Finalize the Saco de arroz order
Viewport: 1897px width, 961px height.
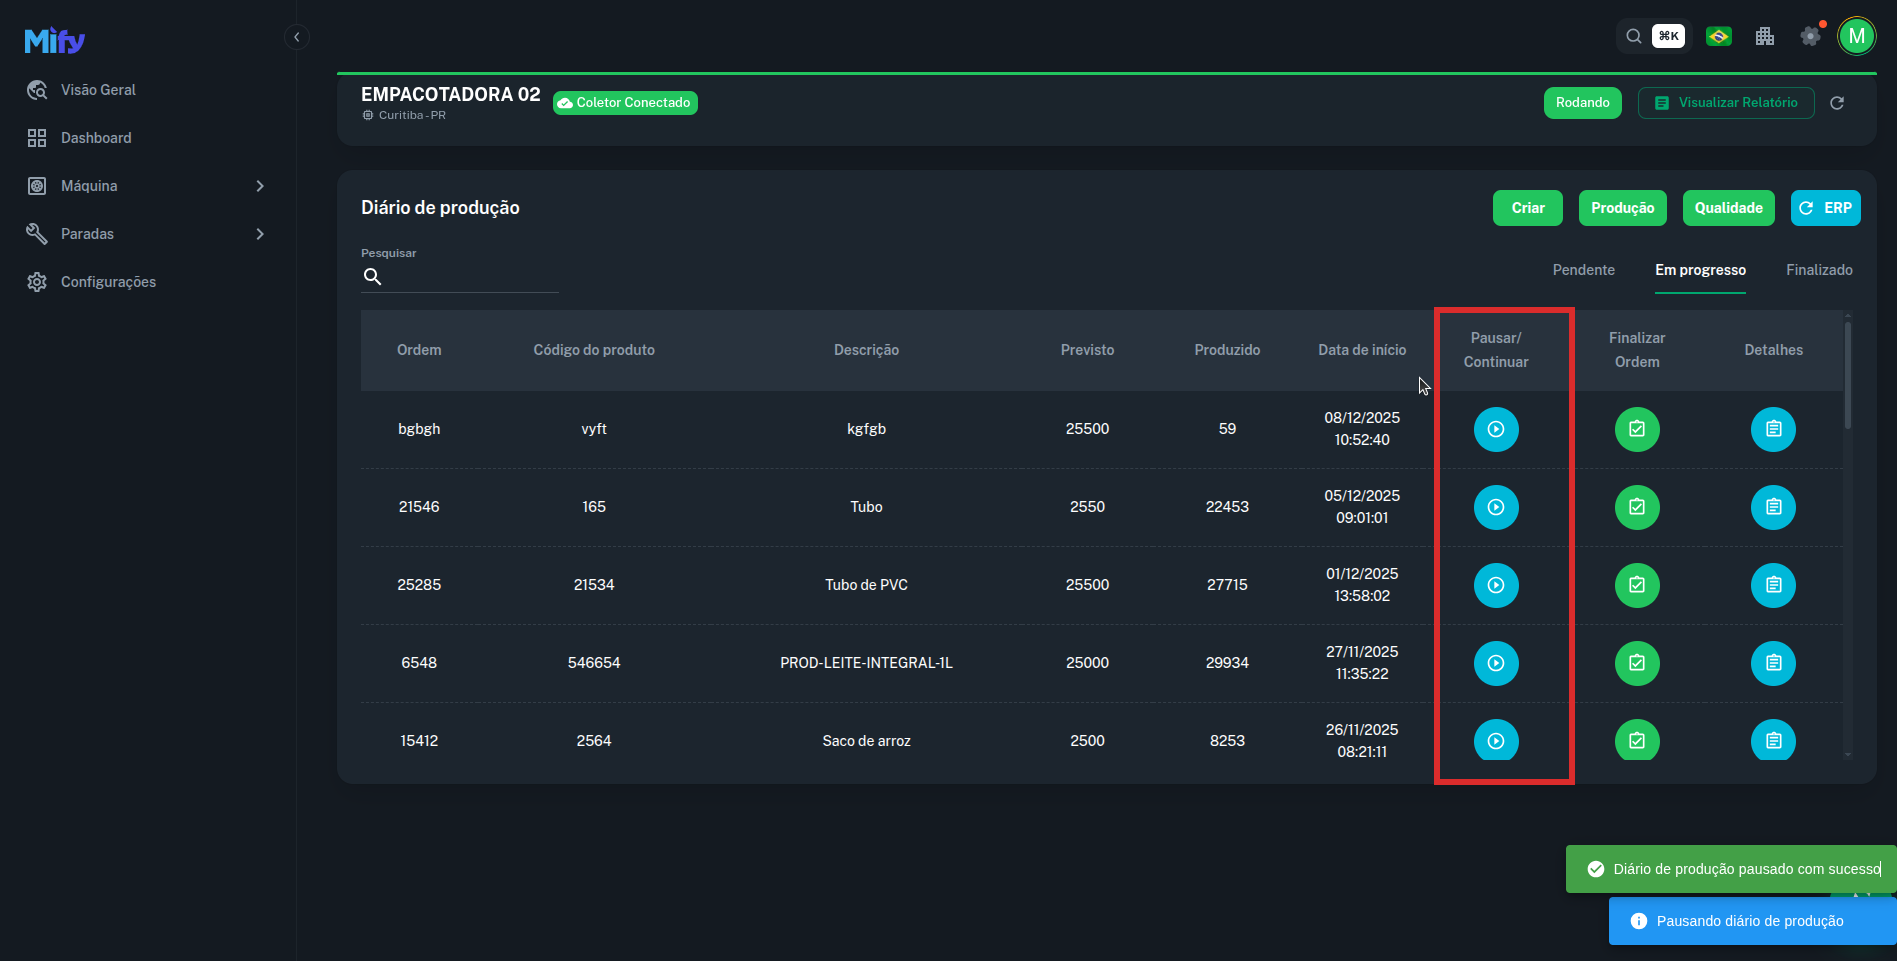pyautogui.click(x=1636, y=740)
